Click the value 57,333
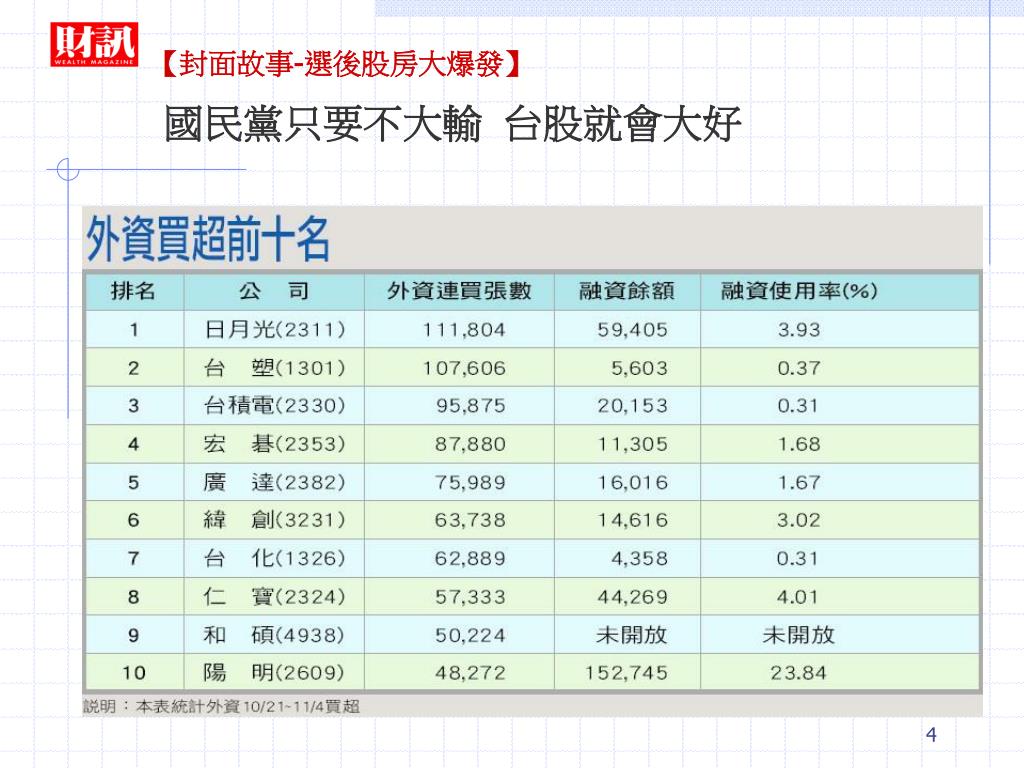Image resolution: width=1024 pixels, height=768 pixels. pos(471,597)
